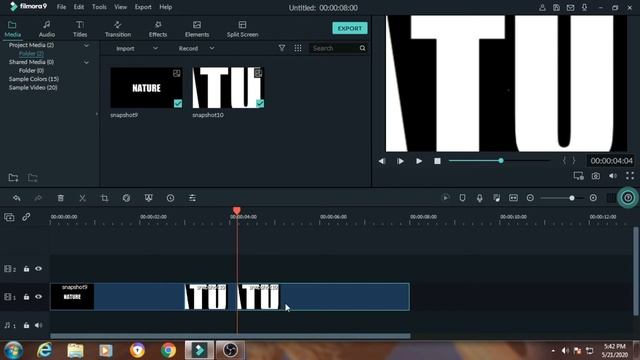Collapse the Shared Media chevron
The image size is (640, 360).
click(86, 62)
